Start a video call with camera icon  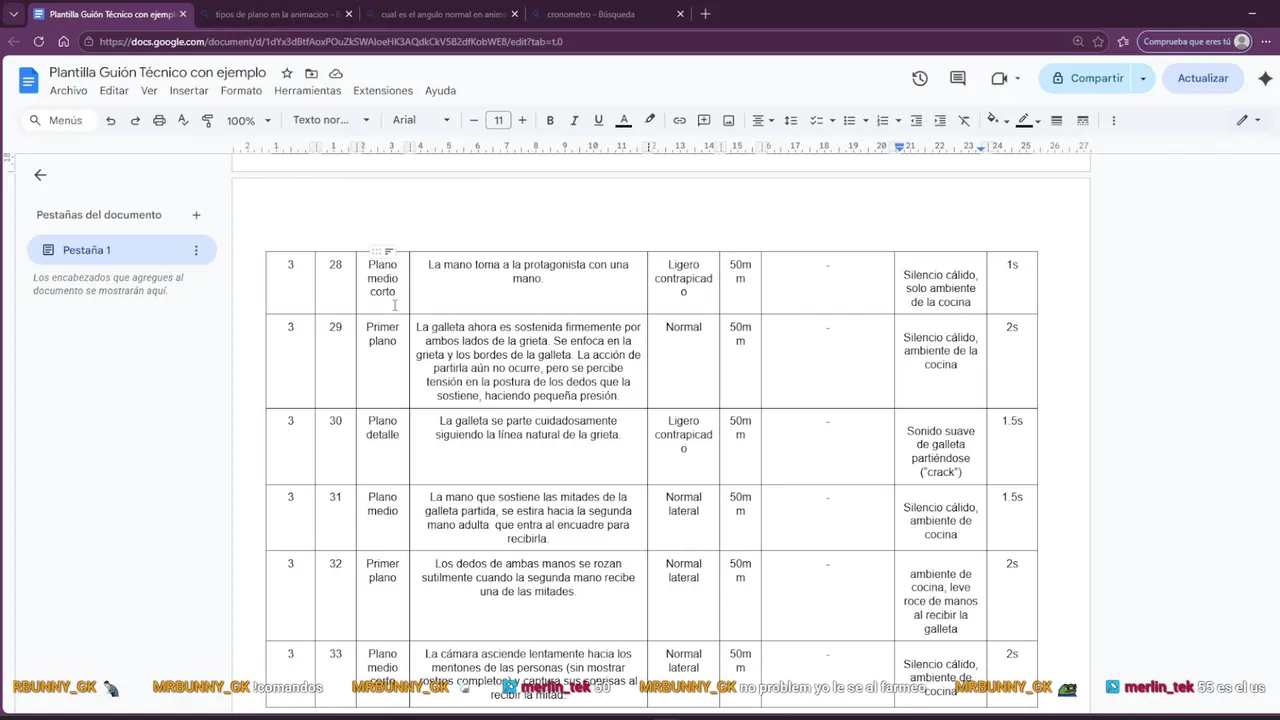999,78
